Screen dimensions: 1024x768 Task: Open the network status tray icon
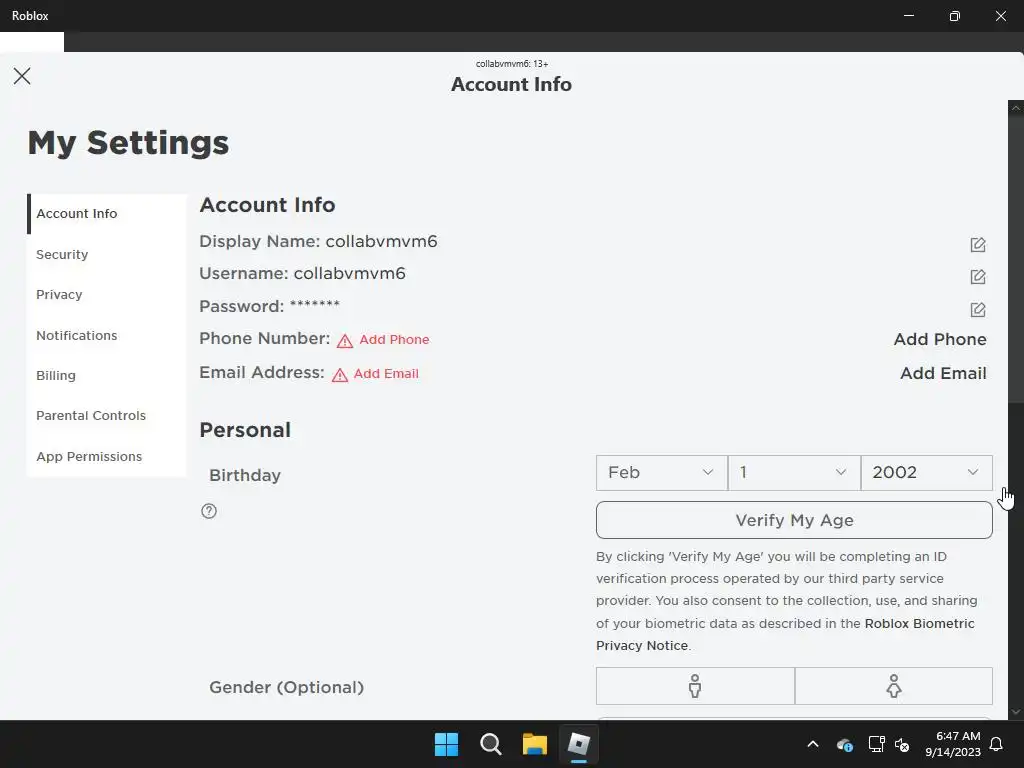coord(876,744)
